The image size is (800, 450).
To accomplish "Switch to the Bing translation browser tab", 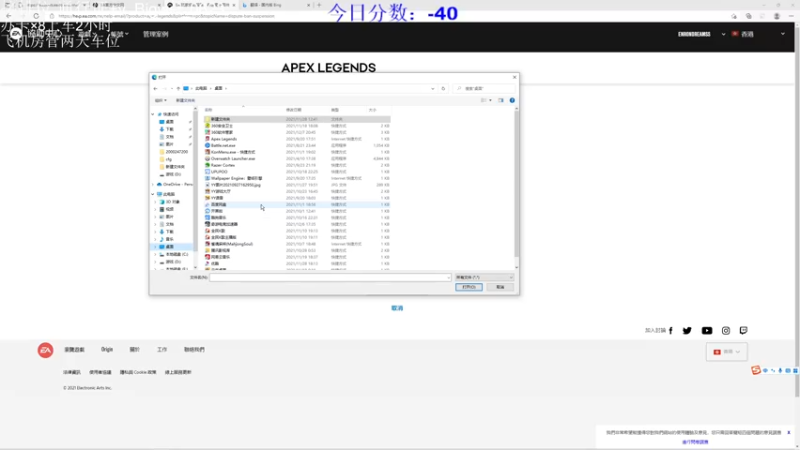I will pos(276,5).
